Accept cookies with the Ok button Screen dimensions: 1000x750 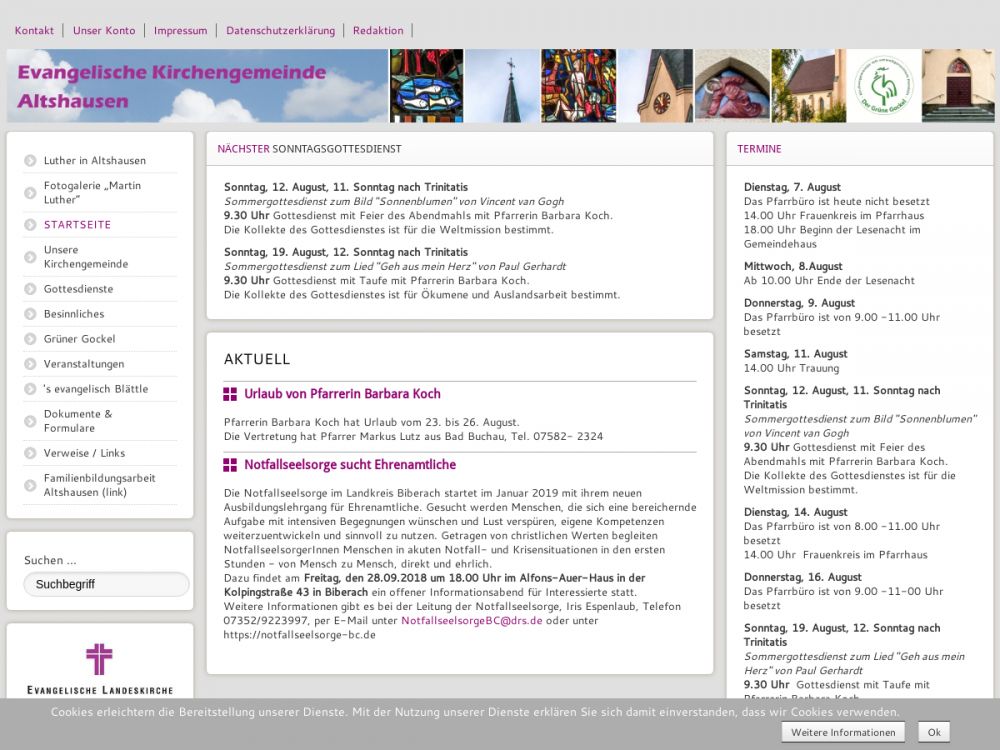click(933, 732)
